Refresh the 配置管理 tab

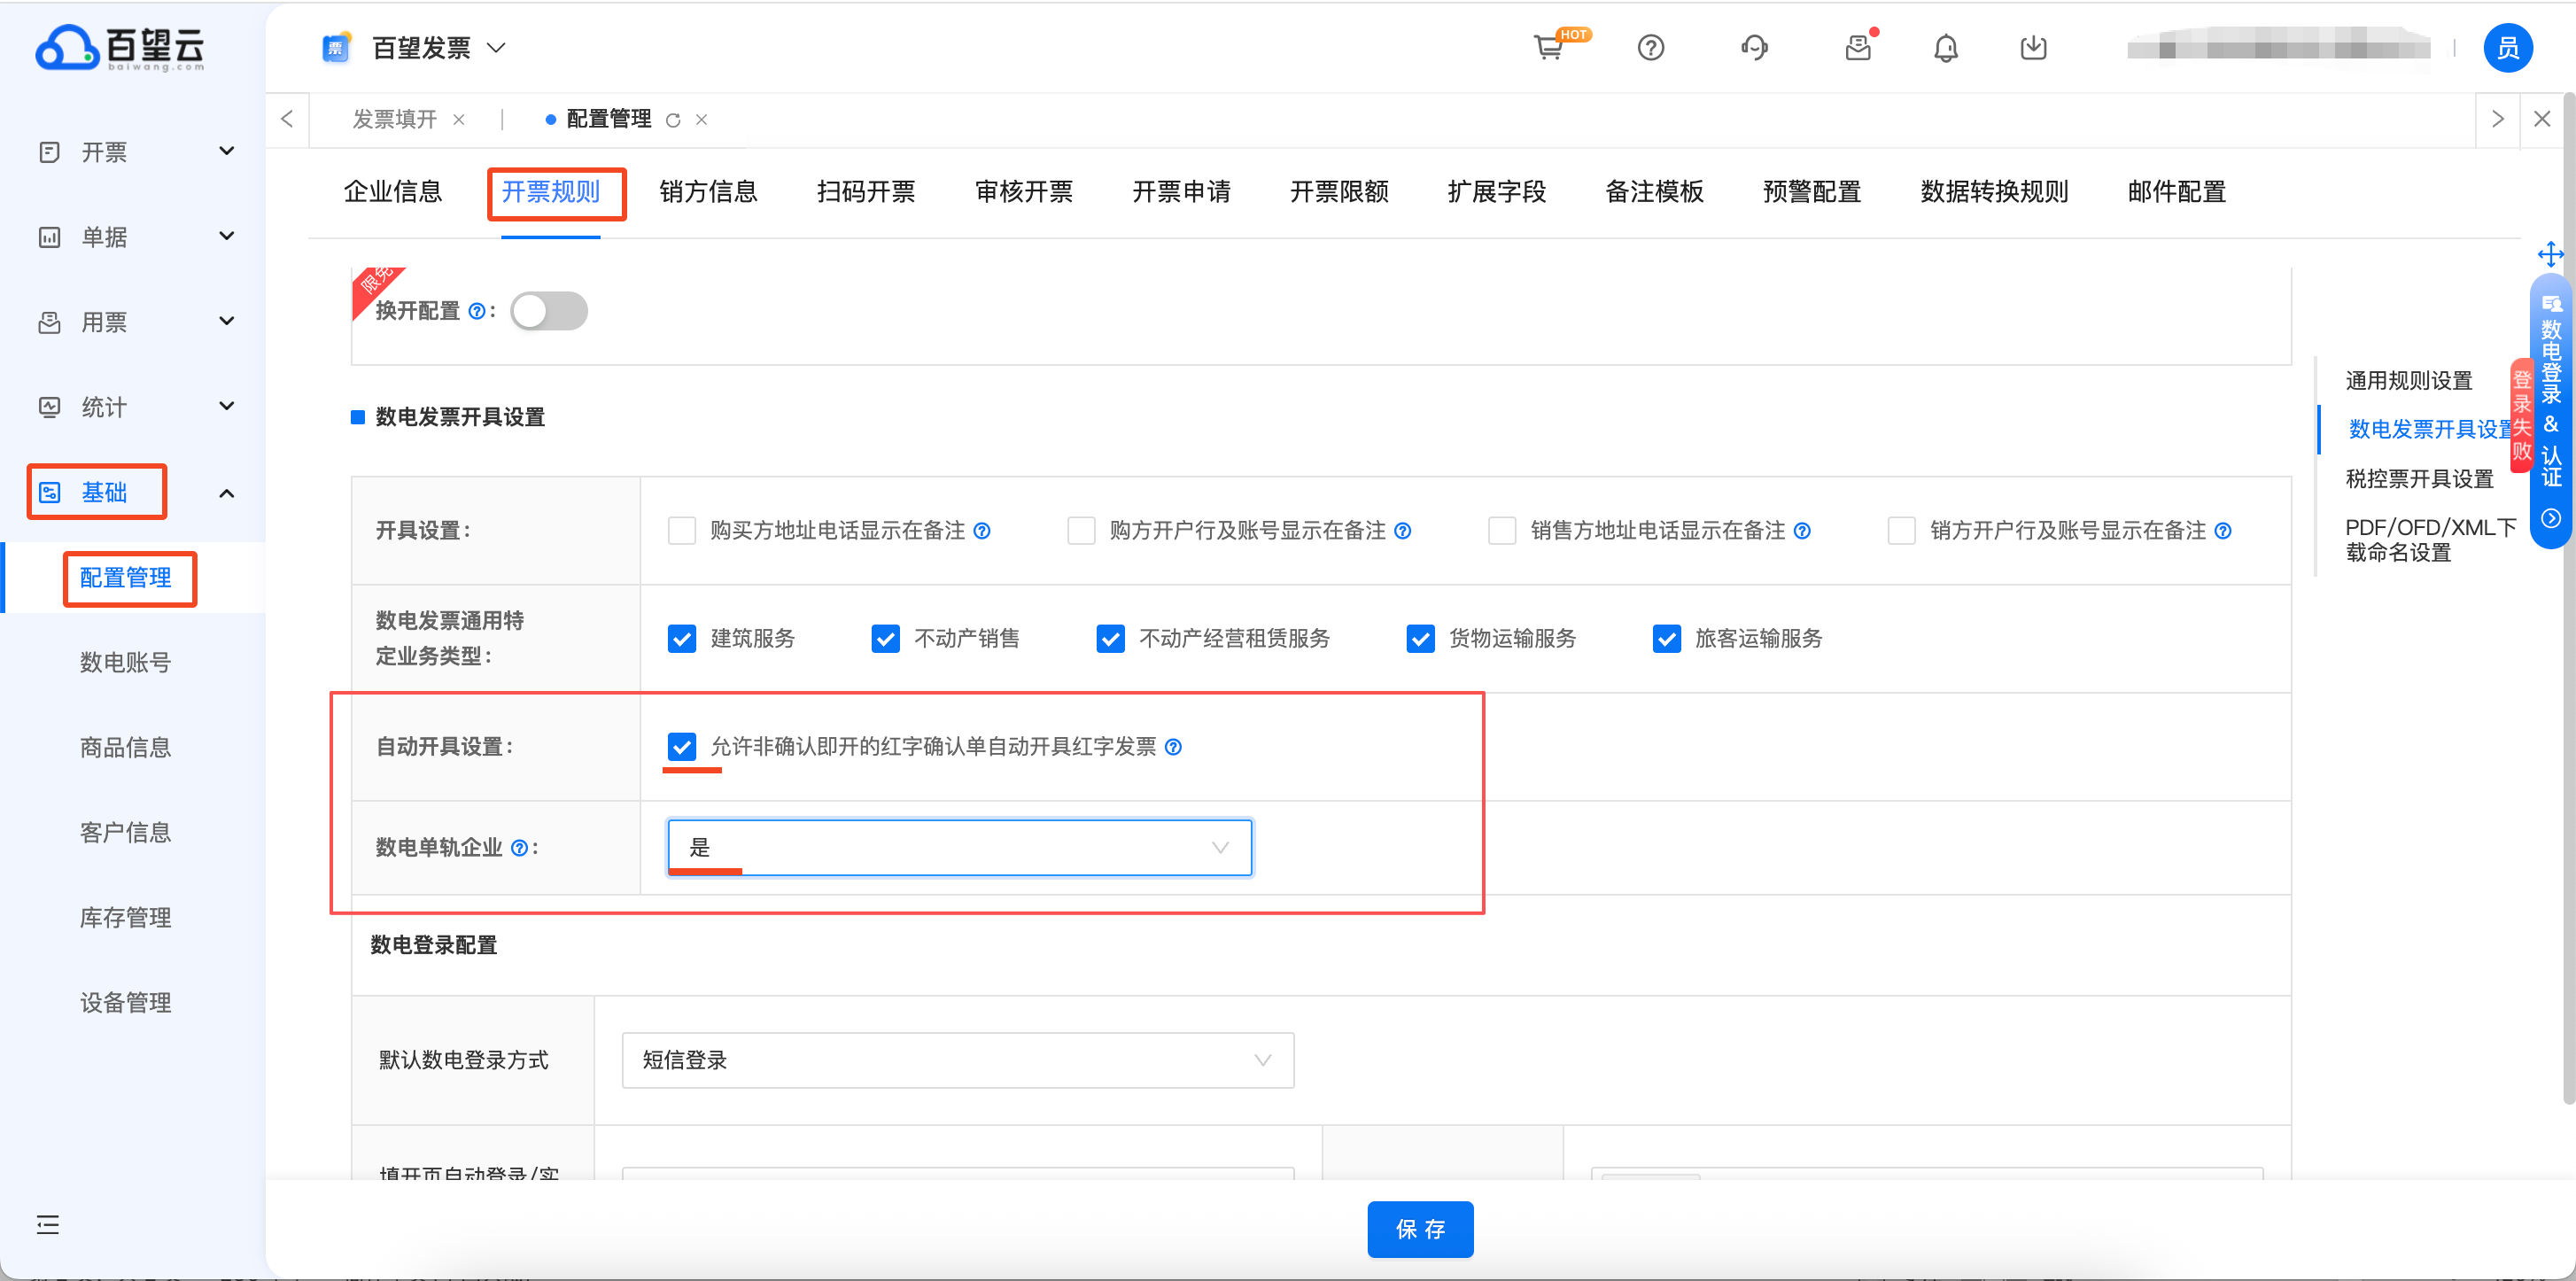pos(673,120)
